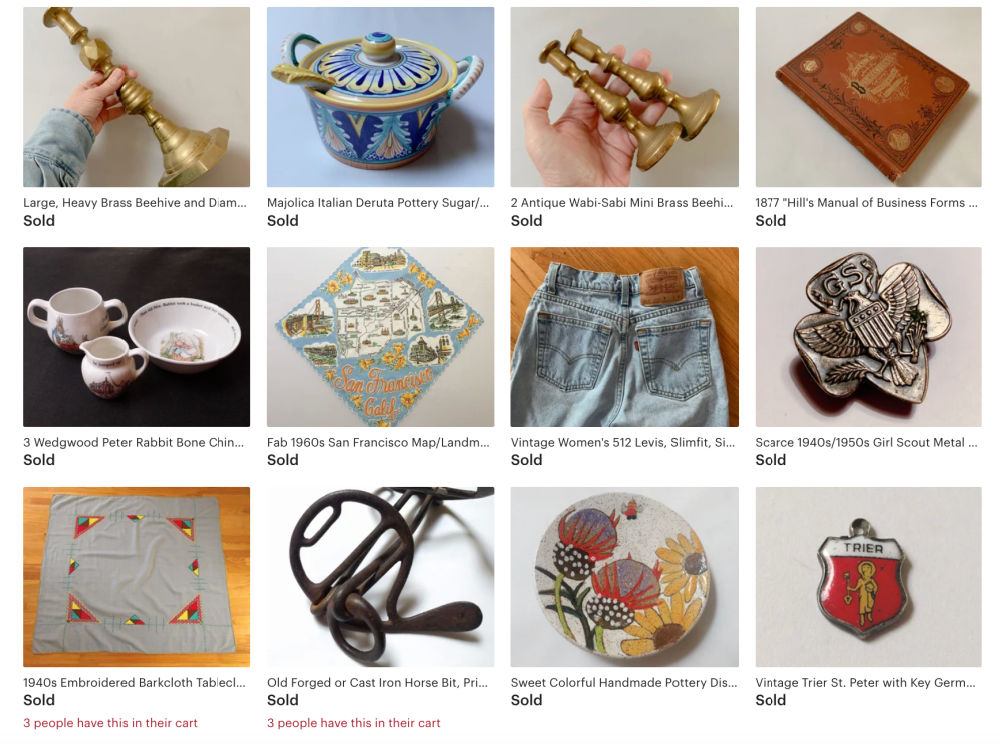View the colorful floral pottery dish photo
1000x743 pixels.
click(624, 577)
